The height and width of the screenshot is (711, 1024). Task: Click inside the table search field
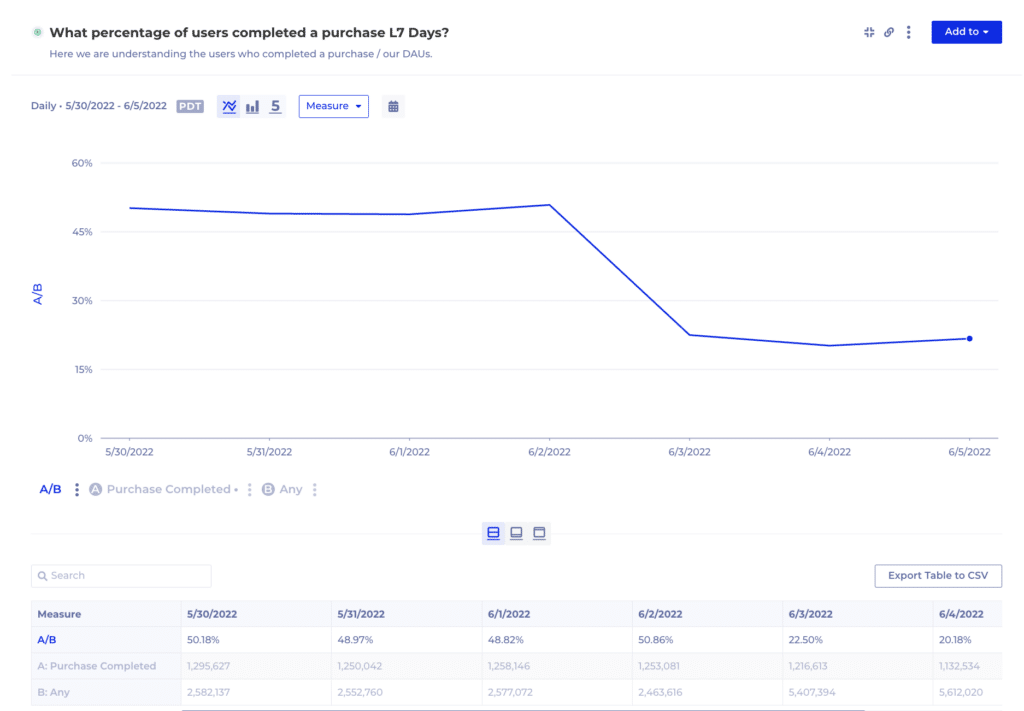(120, 575)
